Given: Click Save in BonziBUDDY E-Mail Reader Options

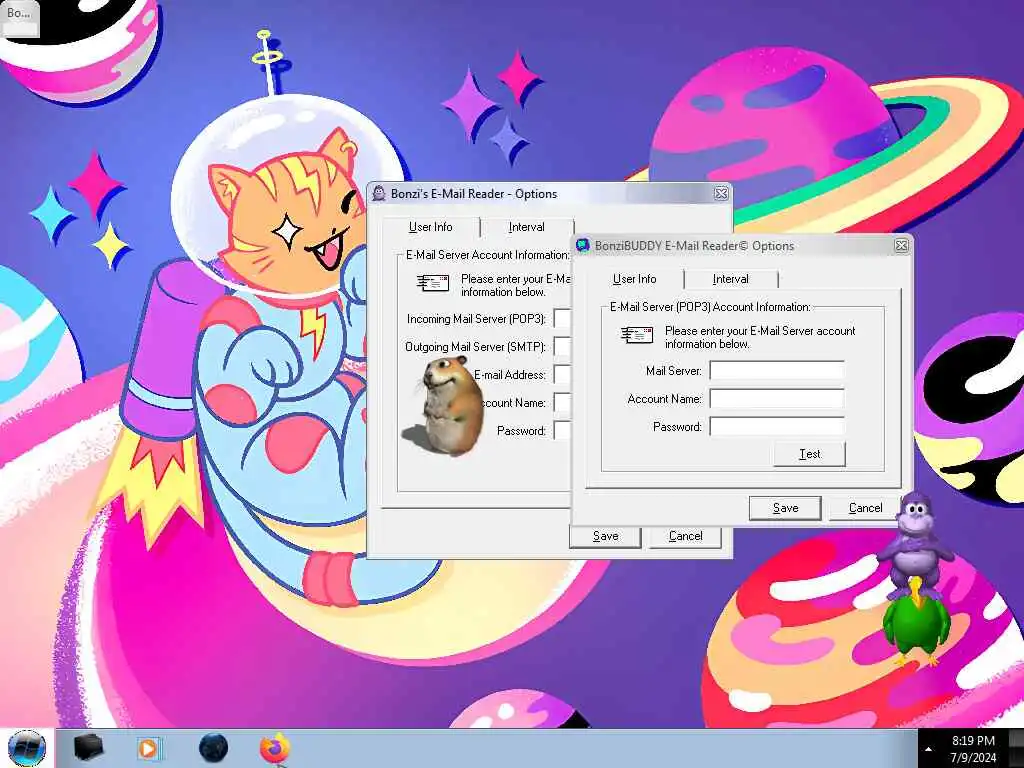Looking at the screenshot, I should [785, 508].
